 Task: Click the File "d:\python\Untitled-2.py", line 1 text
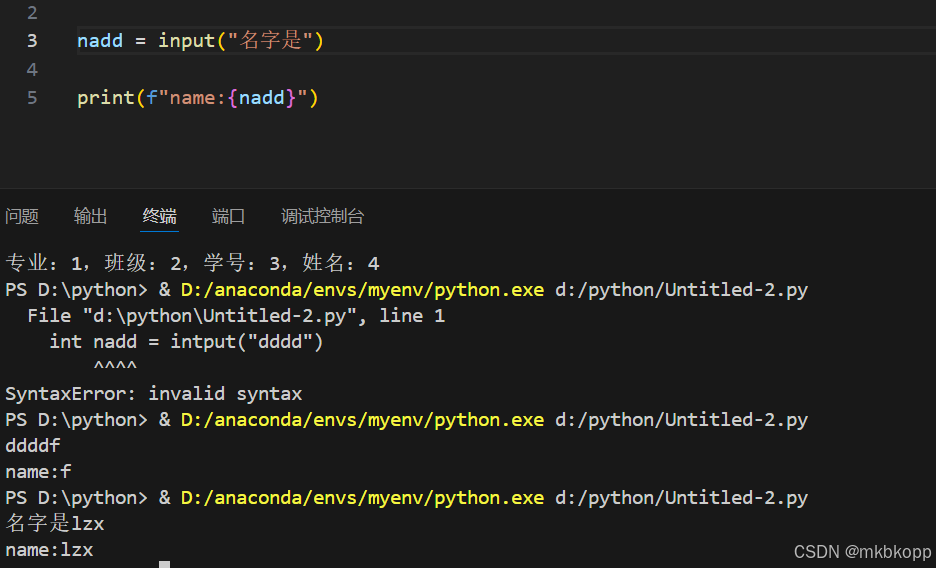236,316
